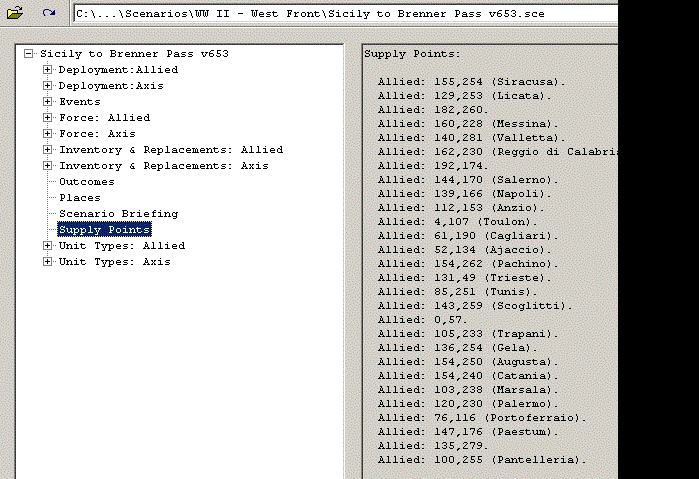Expand the Force: Axis node
699x479 pixels.
tap(47, 134)
